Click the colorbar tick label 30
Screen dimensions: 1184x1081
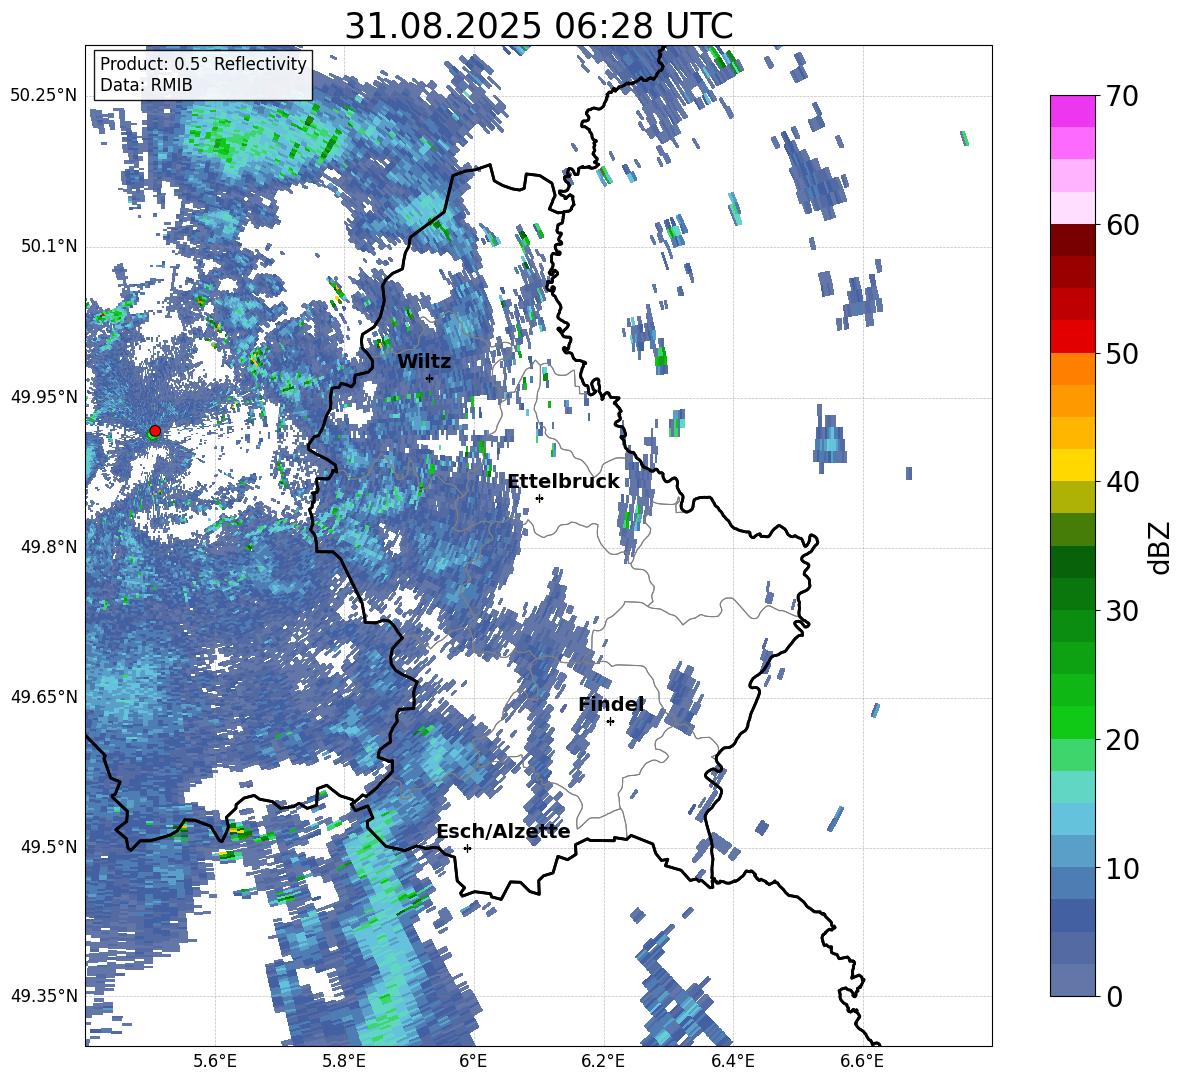coord(1122,611)
